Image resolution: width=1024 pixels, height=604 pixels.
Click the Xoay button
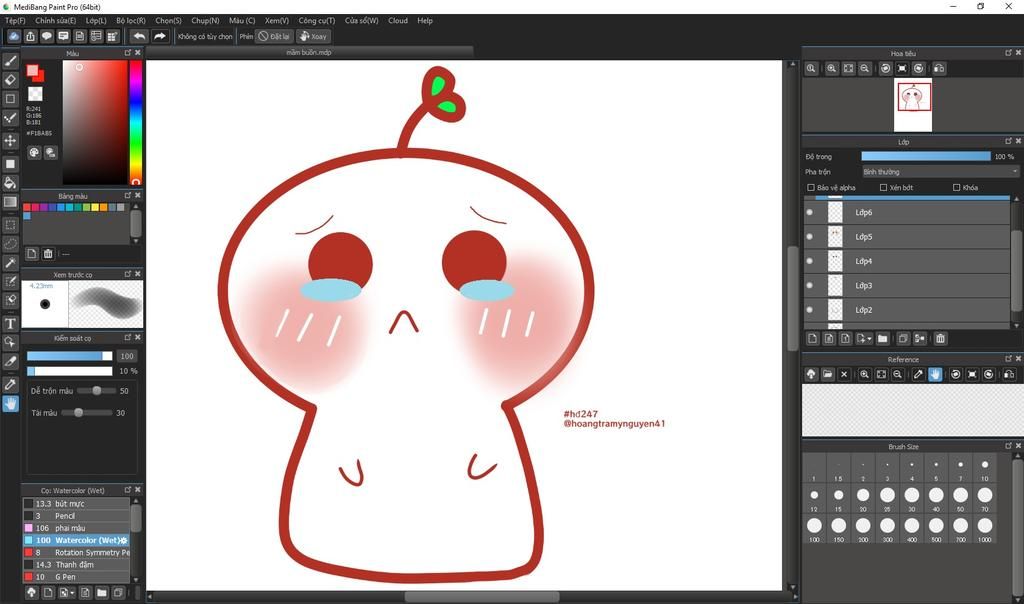point(313,37)
